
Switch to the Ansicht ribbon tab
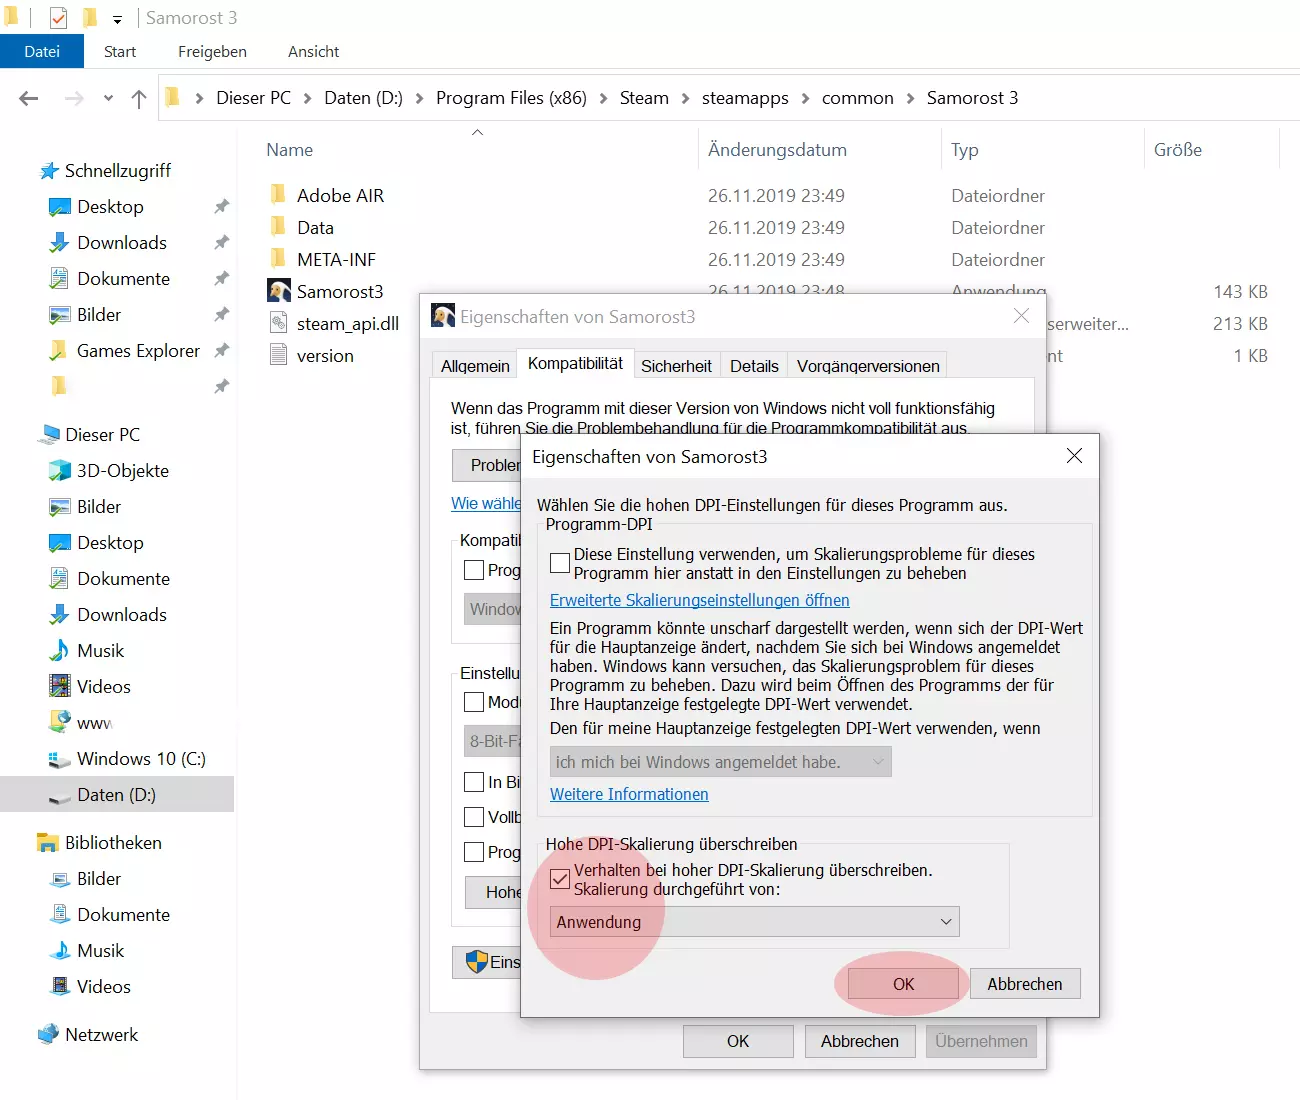tap(314, 51)
